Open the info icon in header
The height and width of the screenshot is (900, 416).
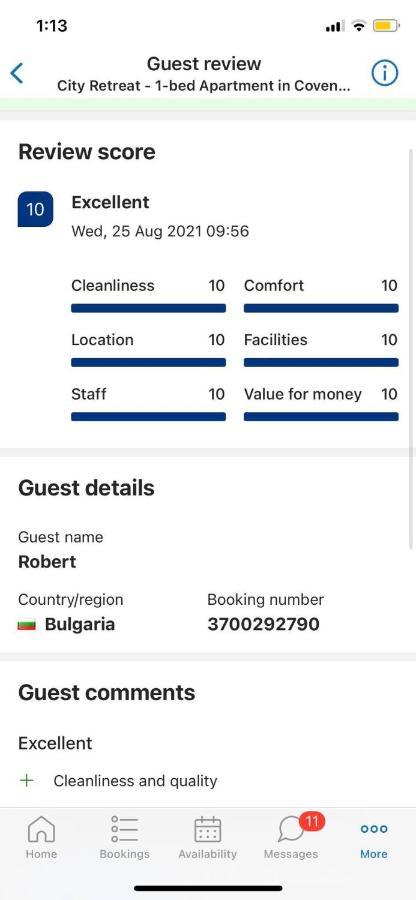[384, 73]
